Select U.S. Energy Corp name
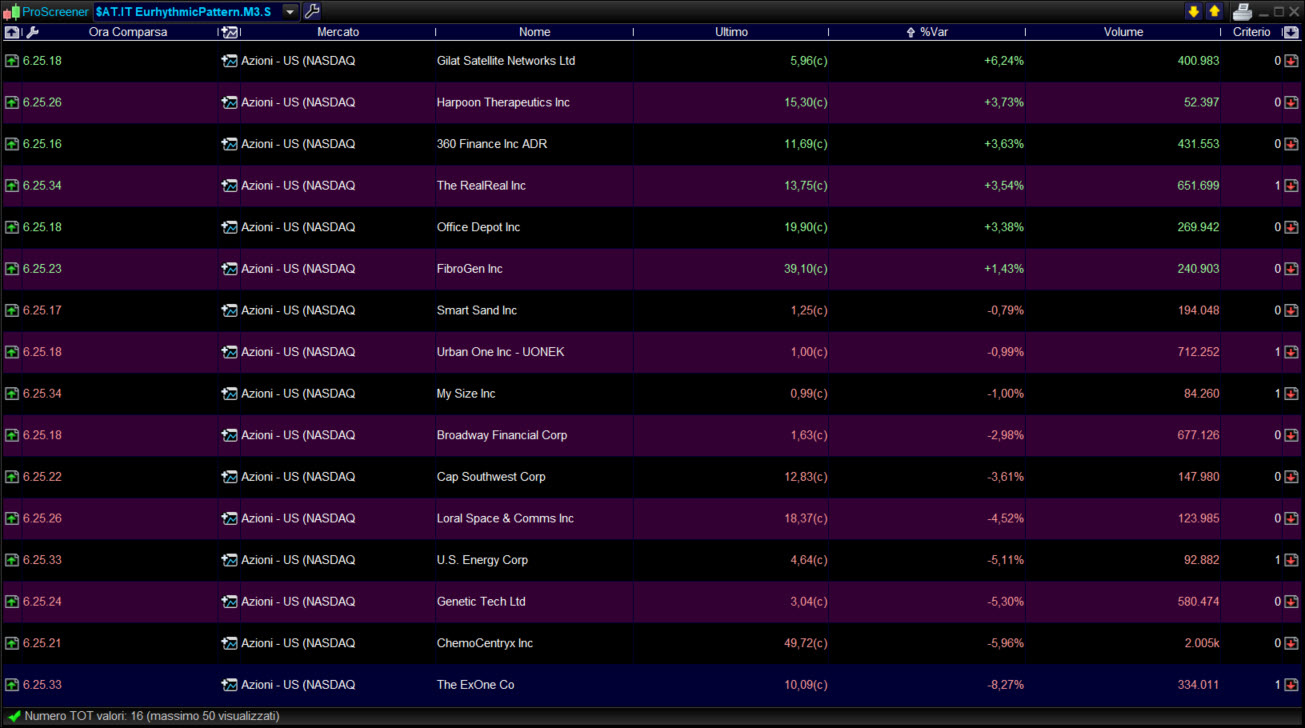The width and height of the screenshot is (1305, 728). (x=482, y=560)
